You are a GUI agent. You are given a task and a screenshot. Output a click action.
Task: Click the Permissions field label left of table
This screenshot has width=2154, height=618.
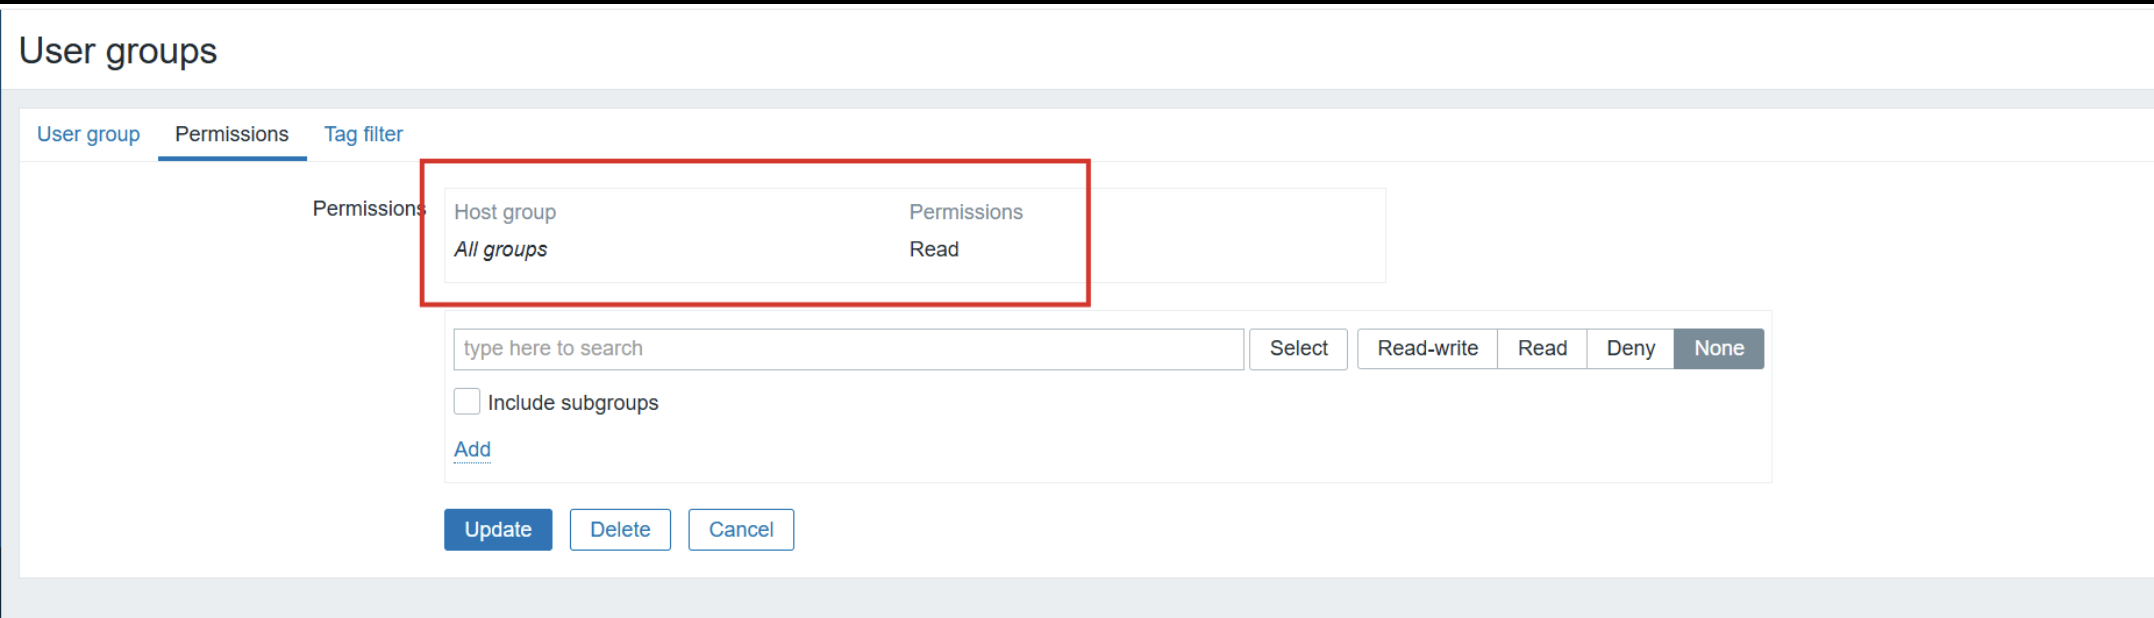[x=368, y=208]
